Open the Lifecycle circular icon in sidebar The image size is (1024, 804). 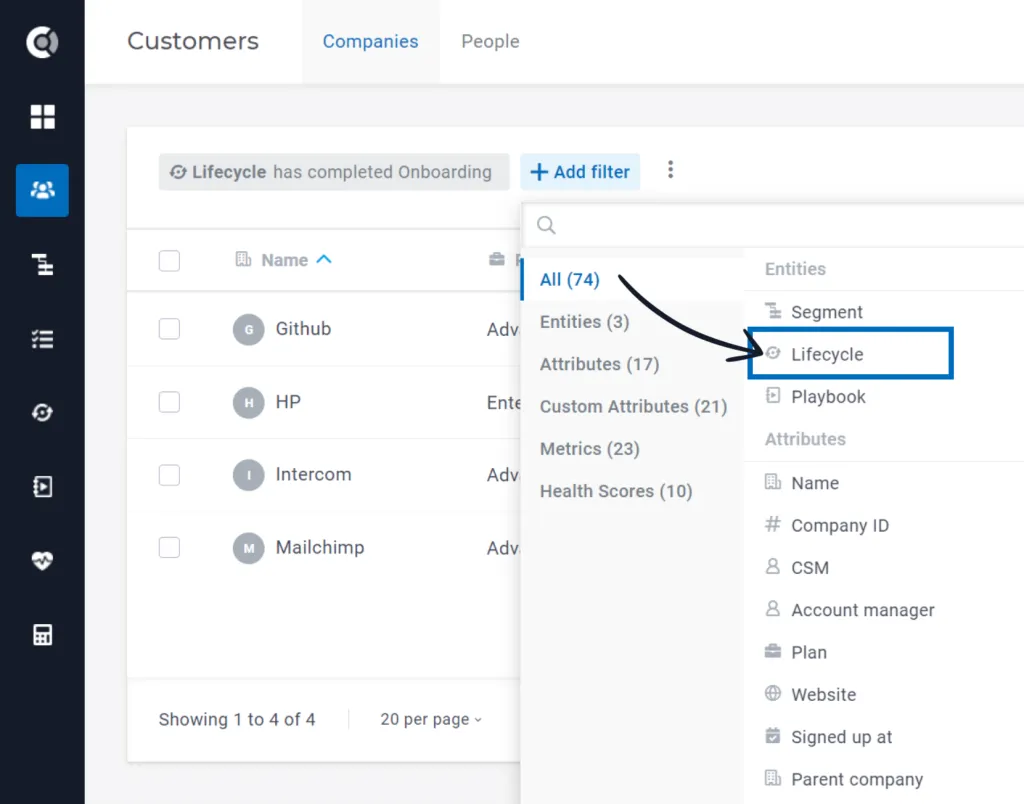tap(42, 412)
